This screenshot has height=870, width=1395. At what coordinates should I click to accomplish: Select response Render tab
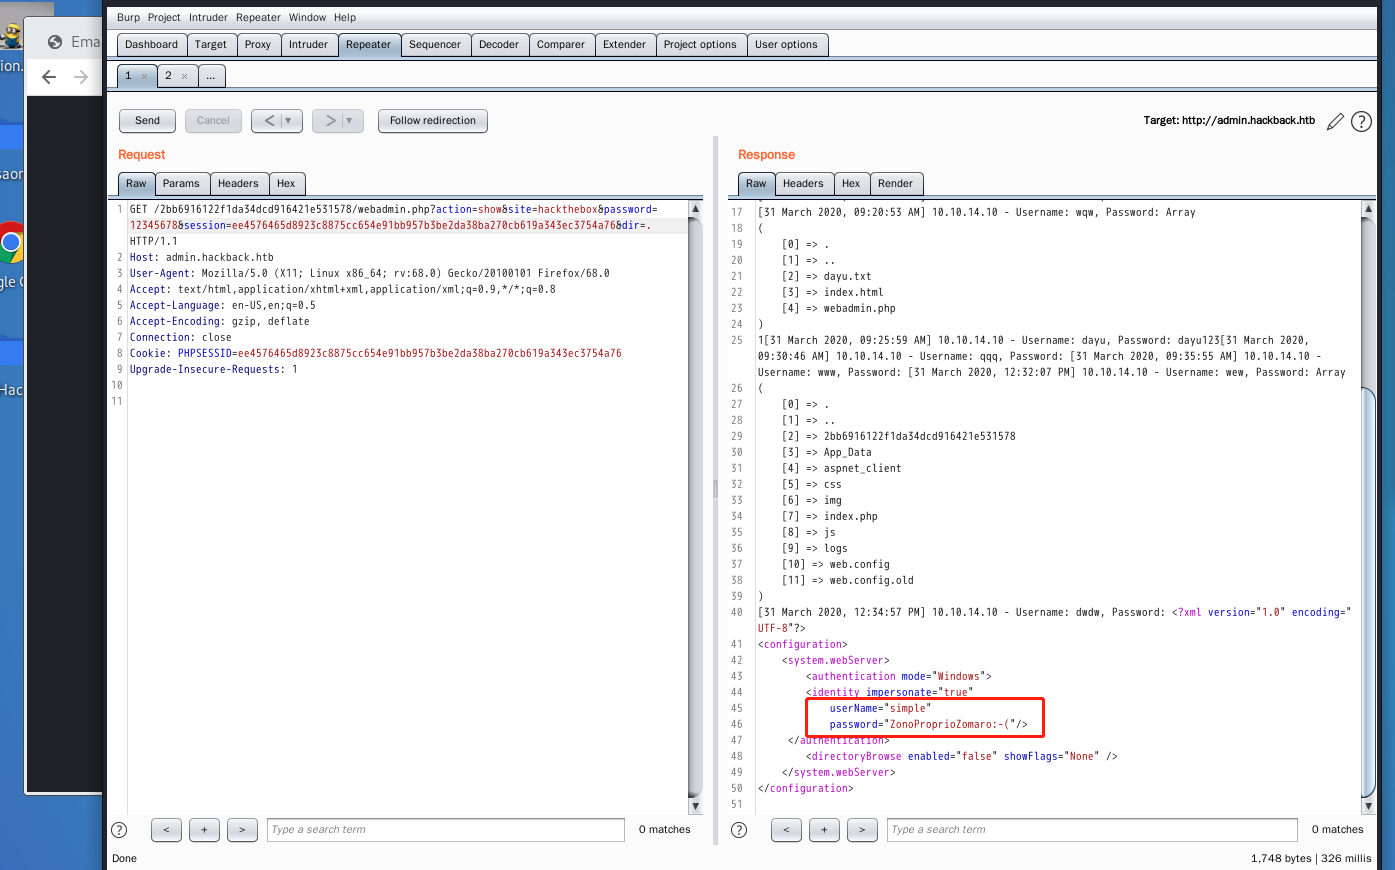[895, 183]
